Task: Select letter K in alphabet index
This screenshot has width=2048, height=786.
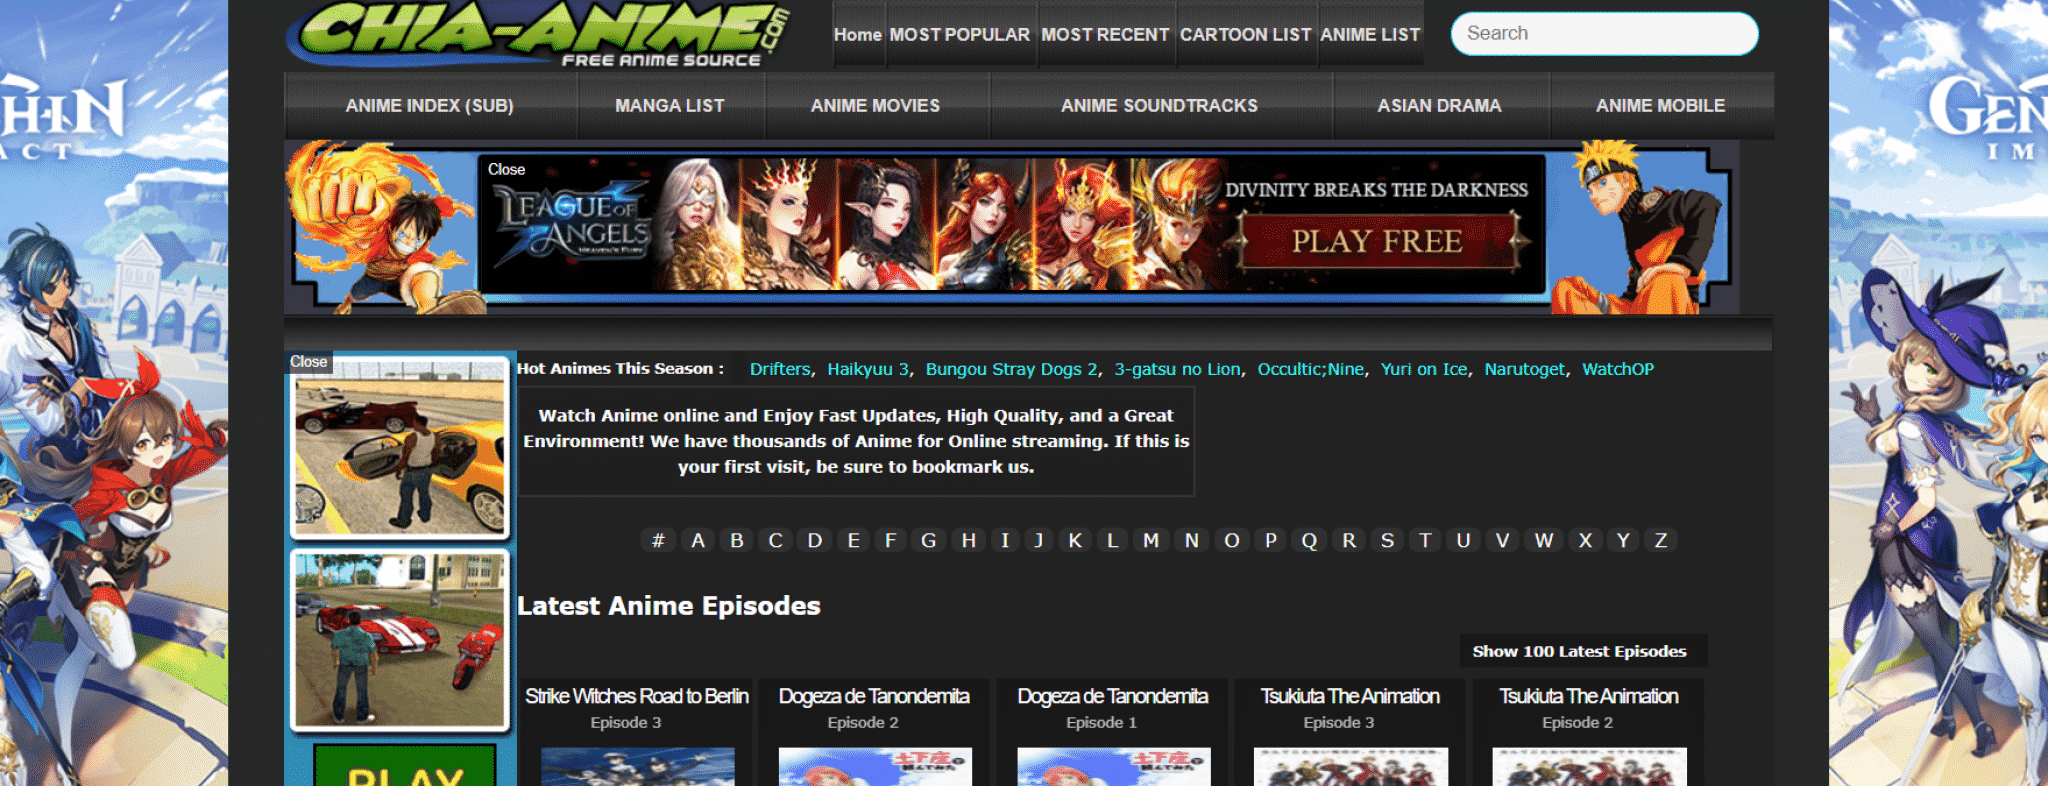Action: point(1075,540)
